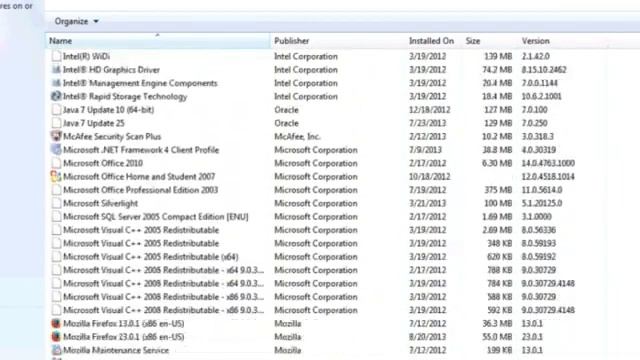Screen dimensions: 640x360
Task: Select the Intel(R) WiDi entry name
Action: [x=86, y=56]
